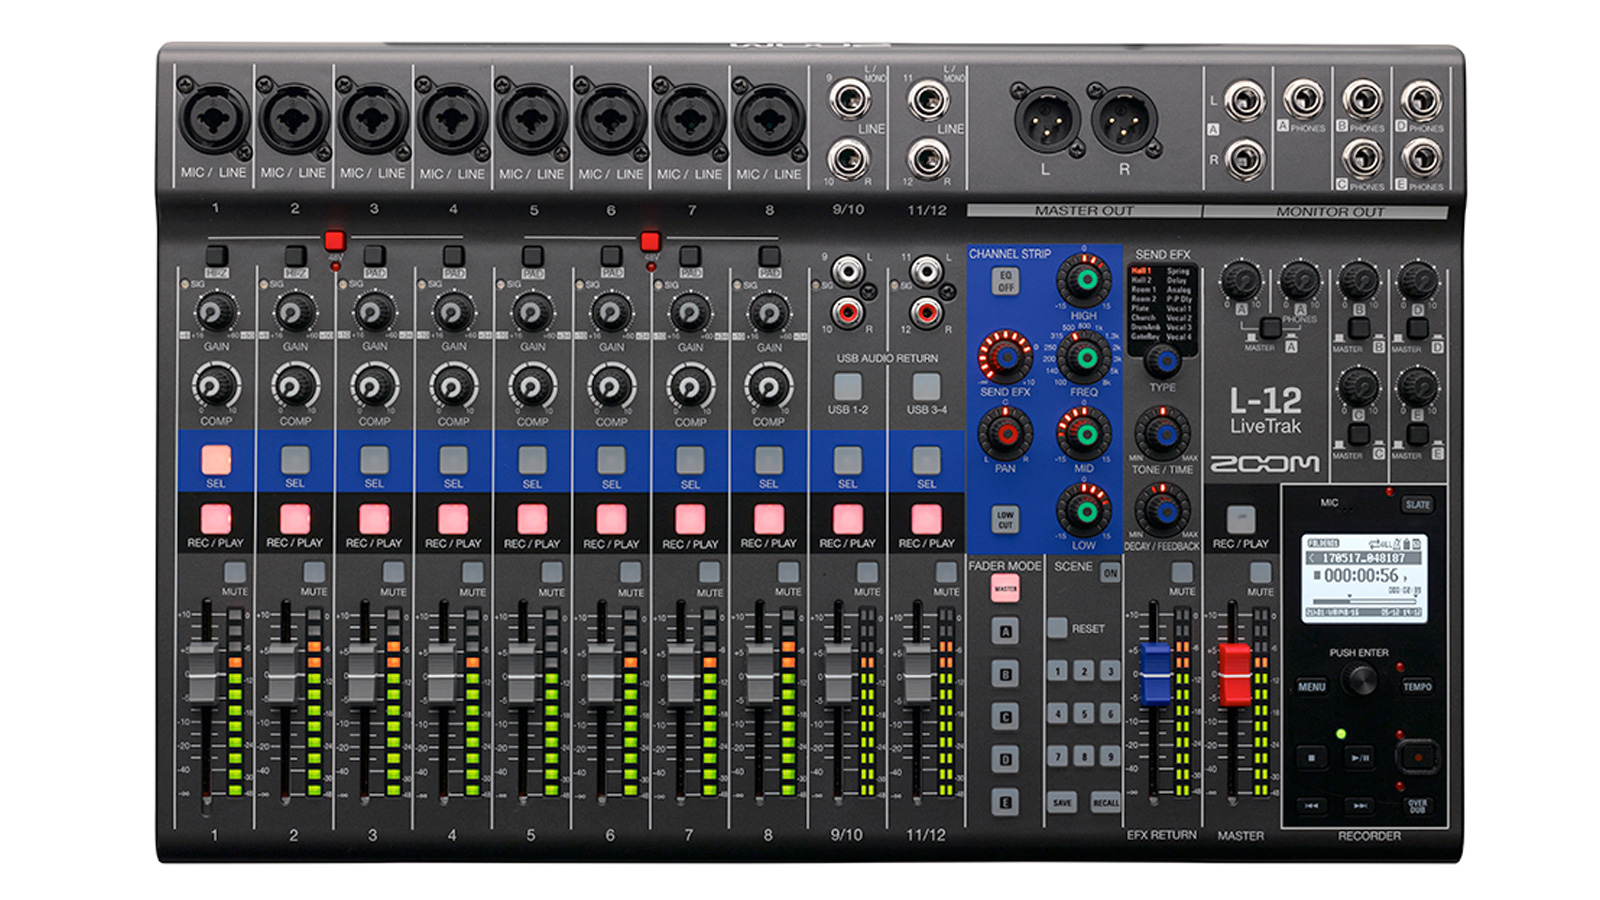Click the FREQ knob in channel strip

(1084, 357)
